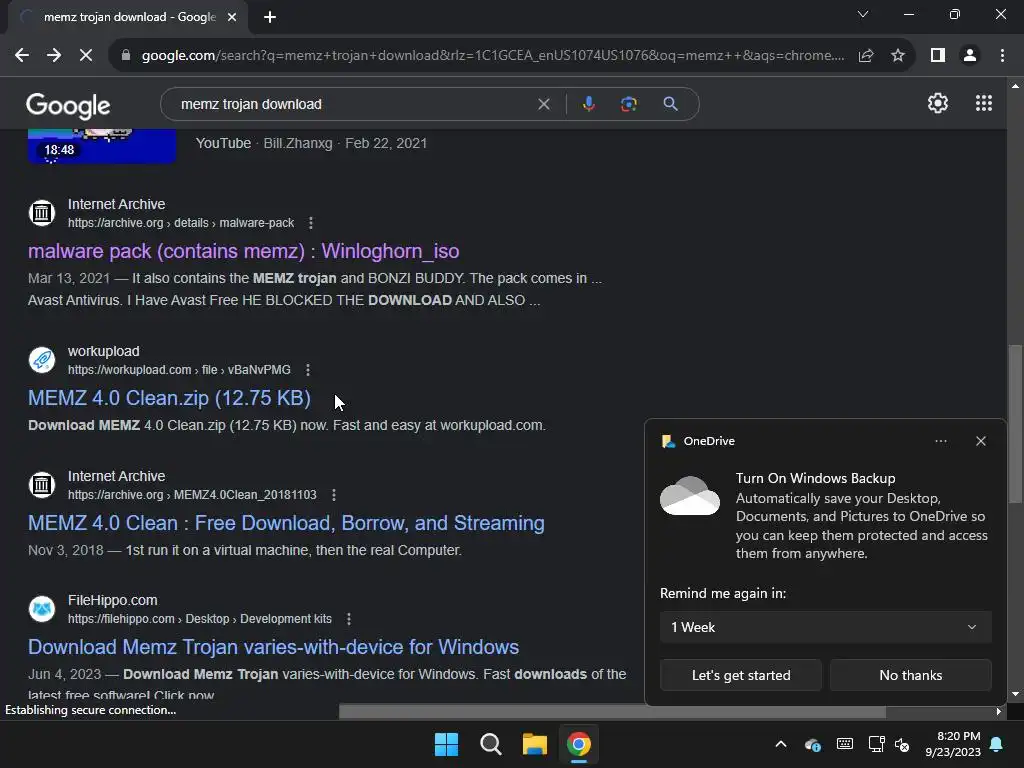The height and width of the screenshot is (768, 1024).
Task: Open options for MEMZ4.0Clean_20181103 result
Action: click(x=334, y=494)
